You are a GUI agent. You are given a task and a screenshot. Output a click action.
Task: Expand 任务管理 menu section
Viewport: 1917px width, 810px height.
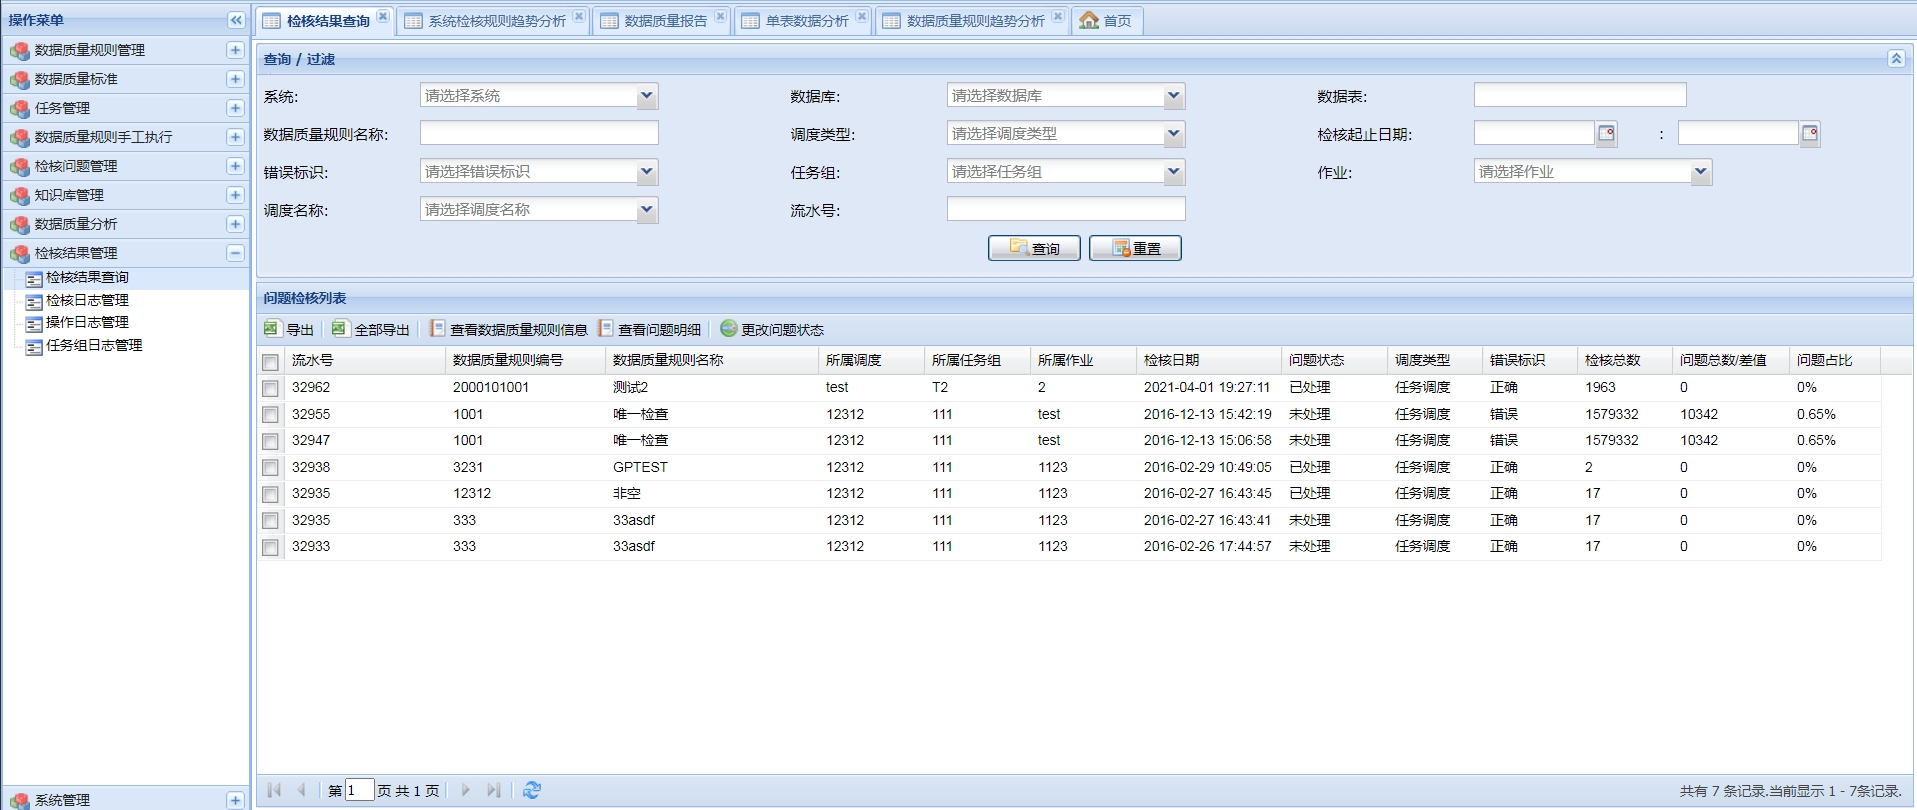point(235,108)
